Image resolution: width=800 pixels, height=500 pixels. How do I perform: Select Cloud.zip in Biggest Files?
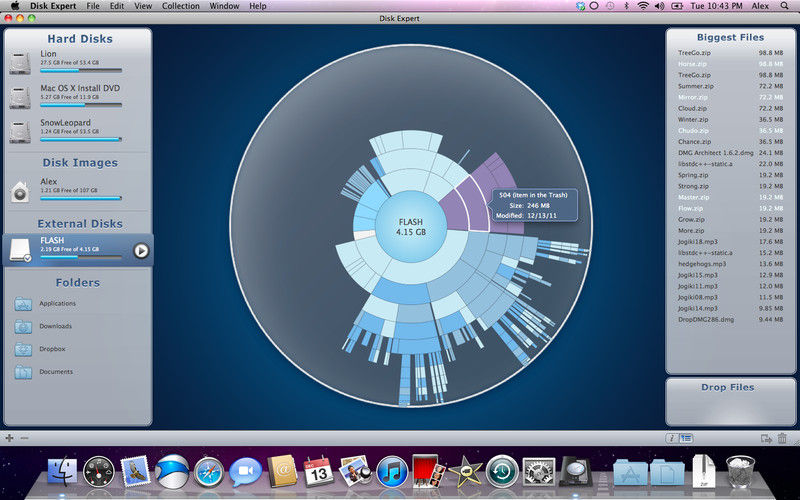730,108
